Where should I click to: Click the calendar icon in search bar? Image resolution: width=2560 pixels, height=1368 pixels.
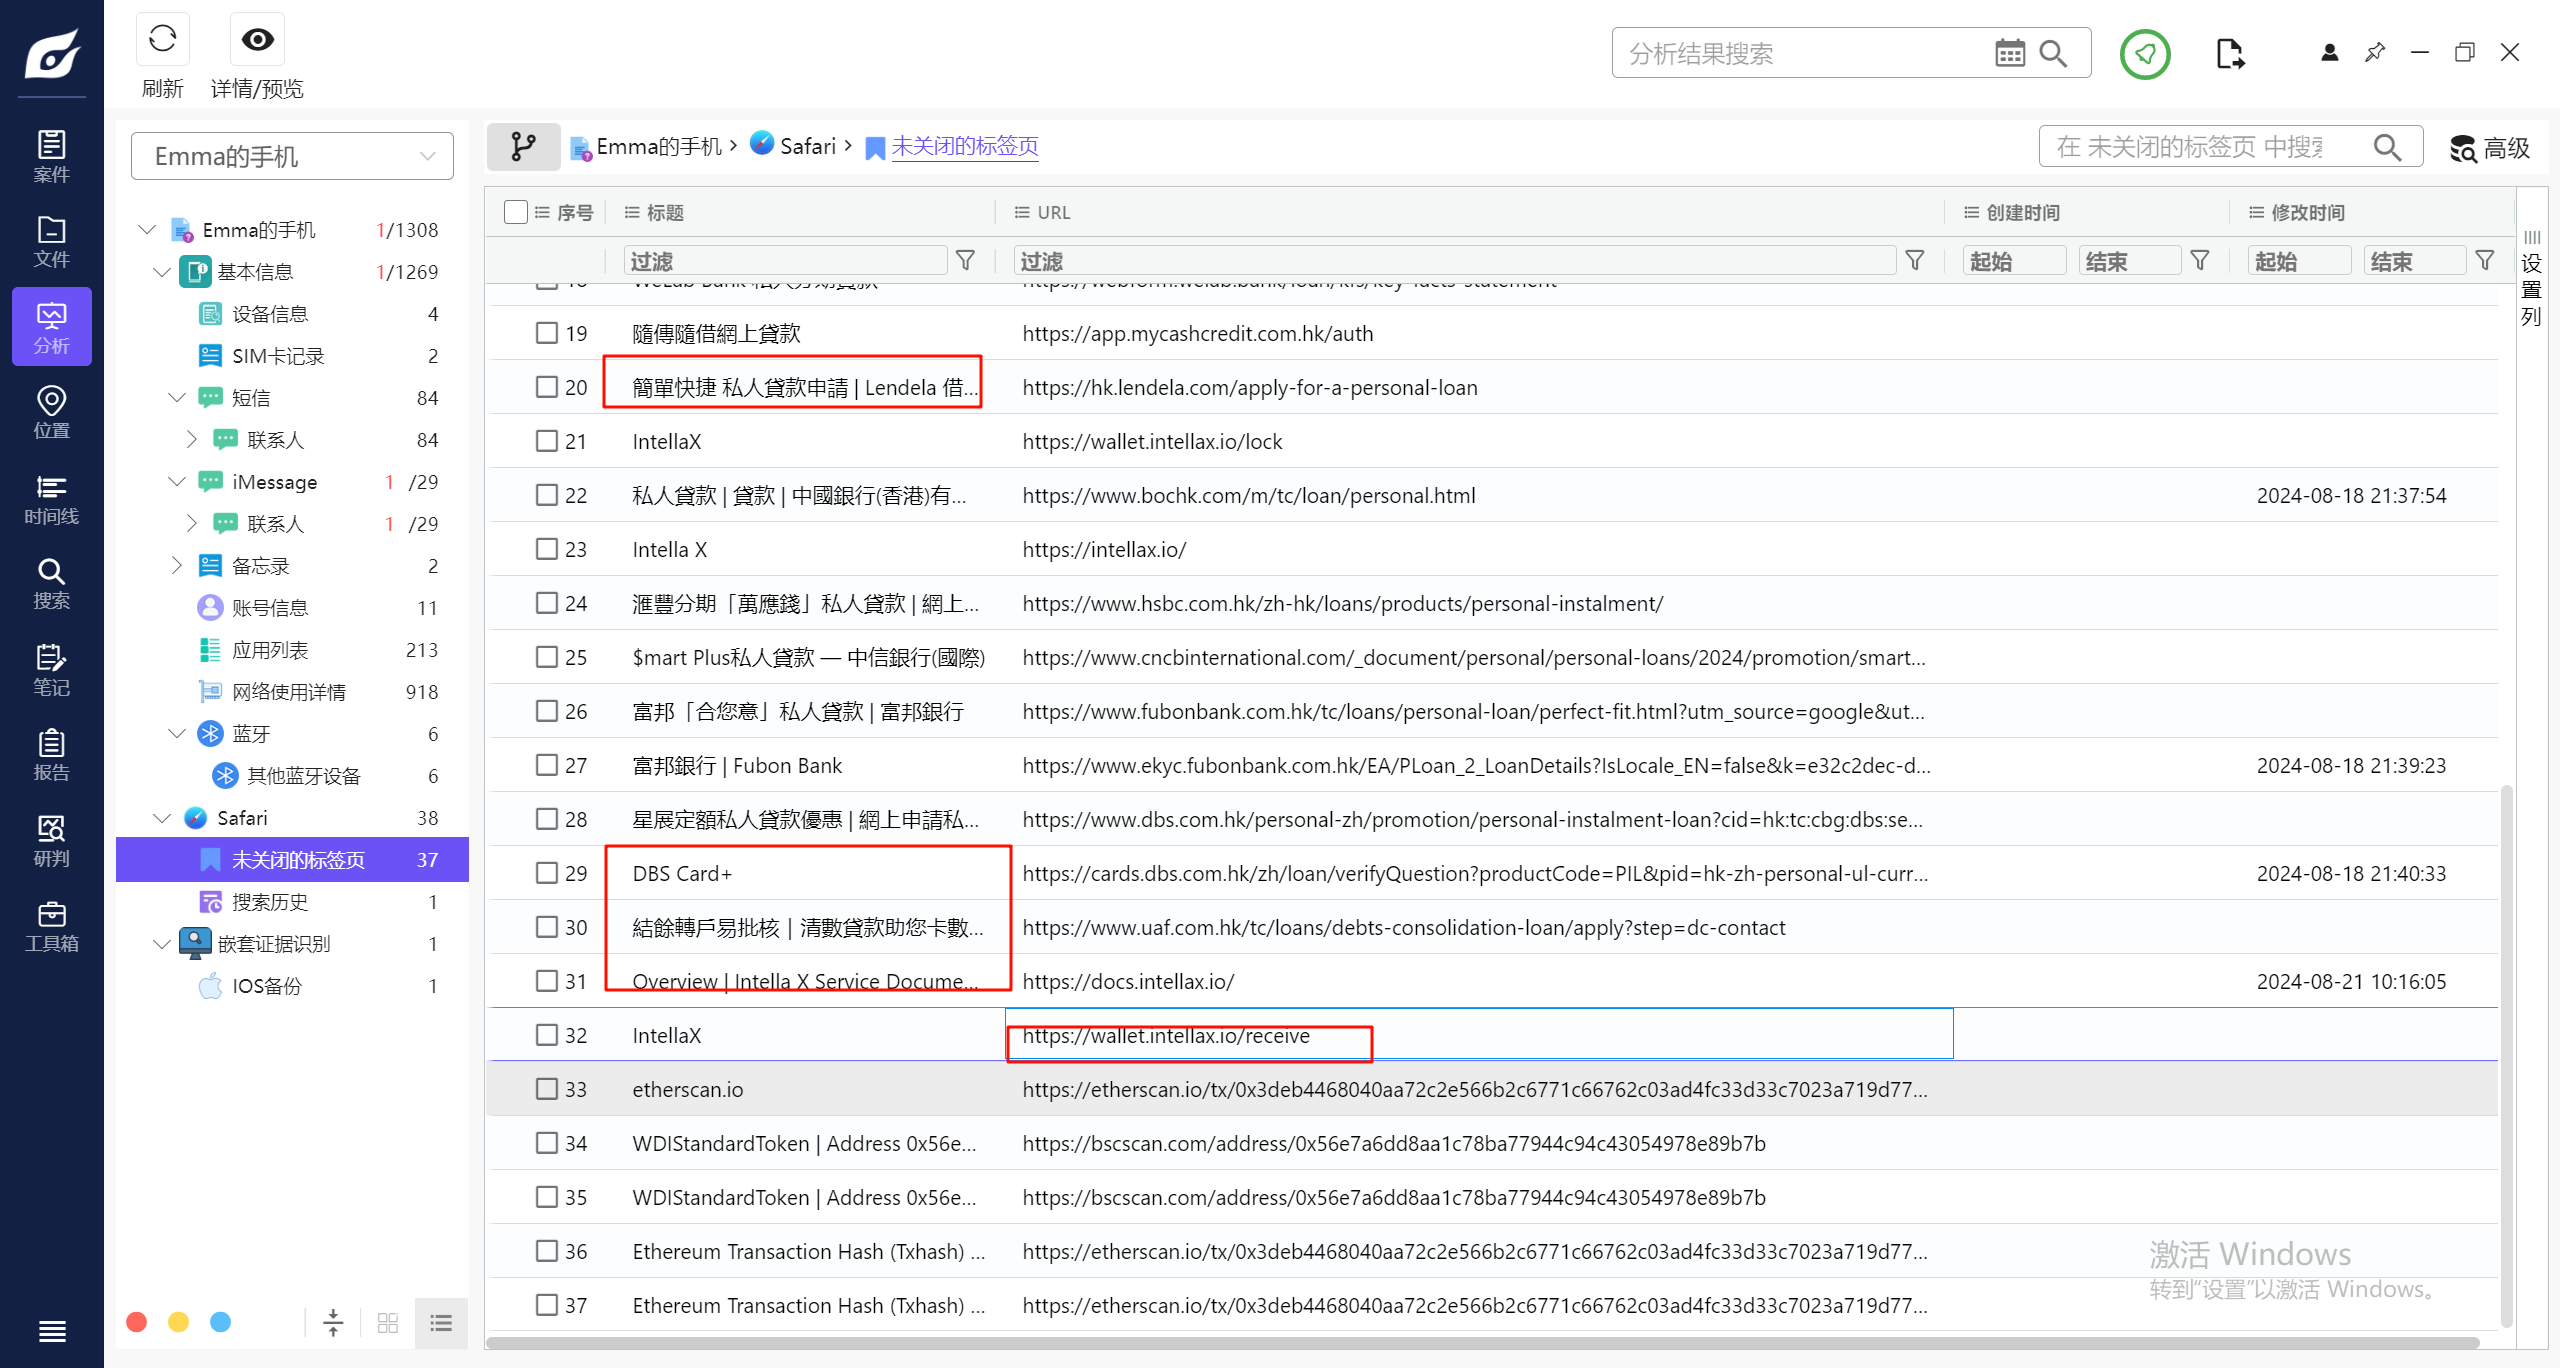coord(2009,53)
